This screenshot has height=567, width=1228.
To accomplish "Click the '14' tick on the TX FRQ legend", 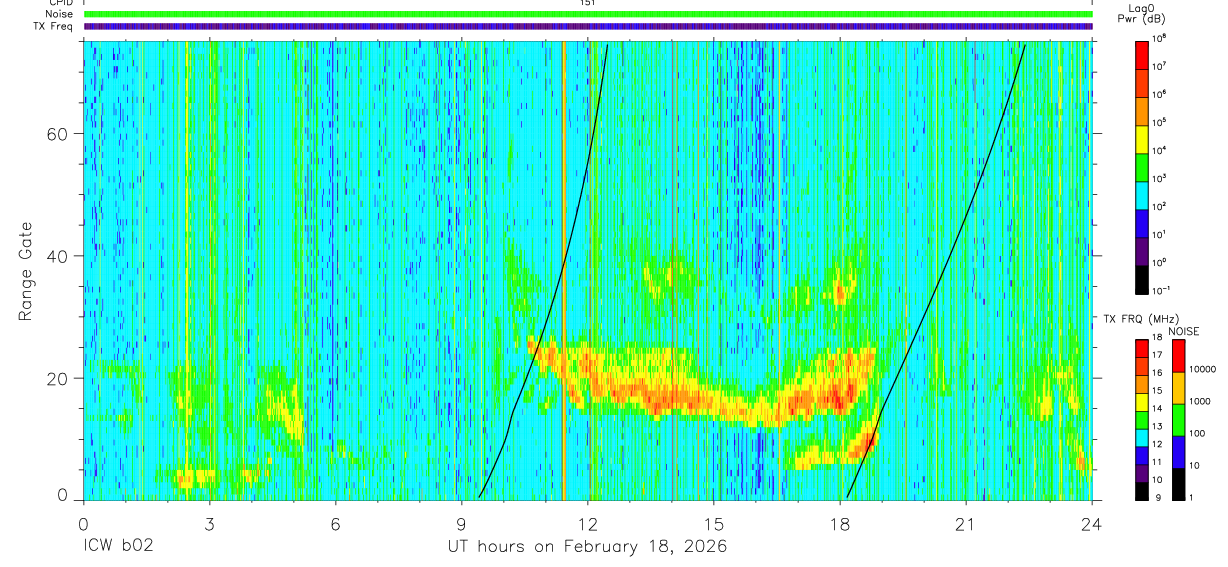I will 1157,409.
